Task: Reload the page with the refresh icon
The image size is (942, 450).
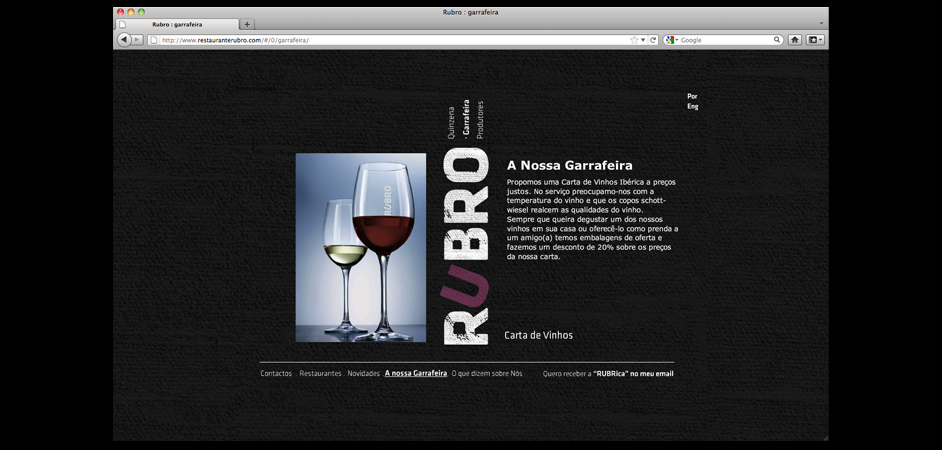Action: [653, 40]
